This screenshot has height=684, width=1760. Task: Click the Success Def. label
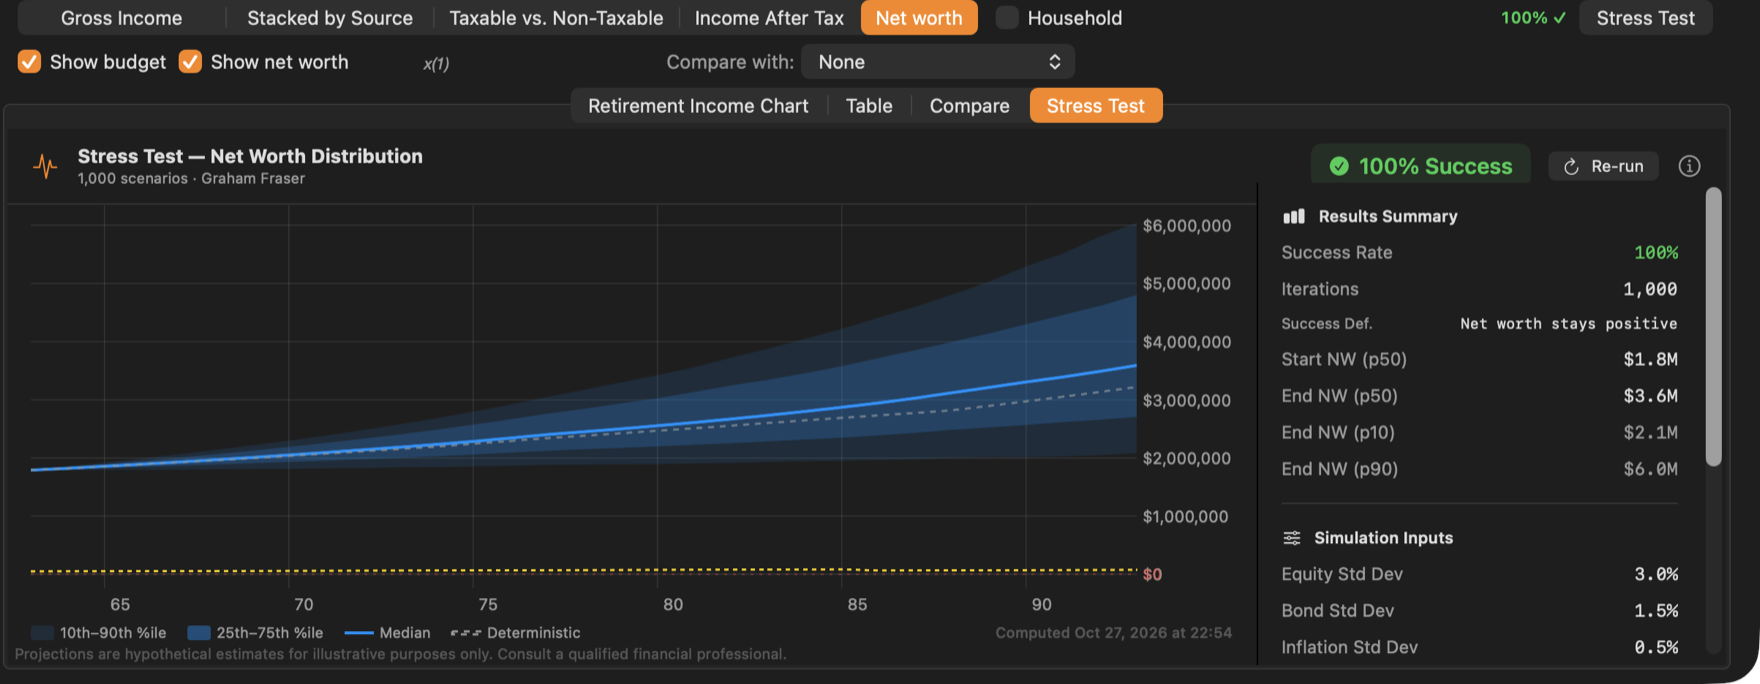click(1327, 324)
